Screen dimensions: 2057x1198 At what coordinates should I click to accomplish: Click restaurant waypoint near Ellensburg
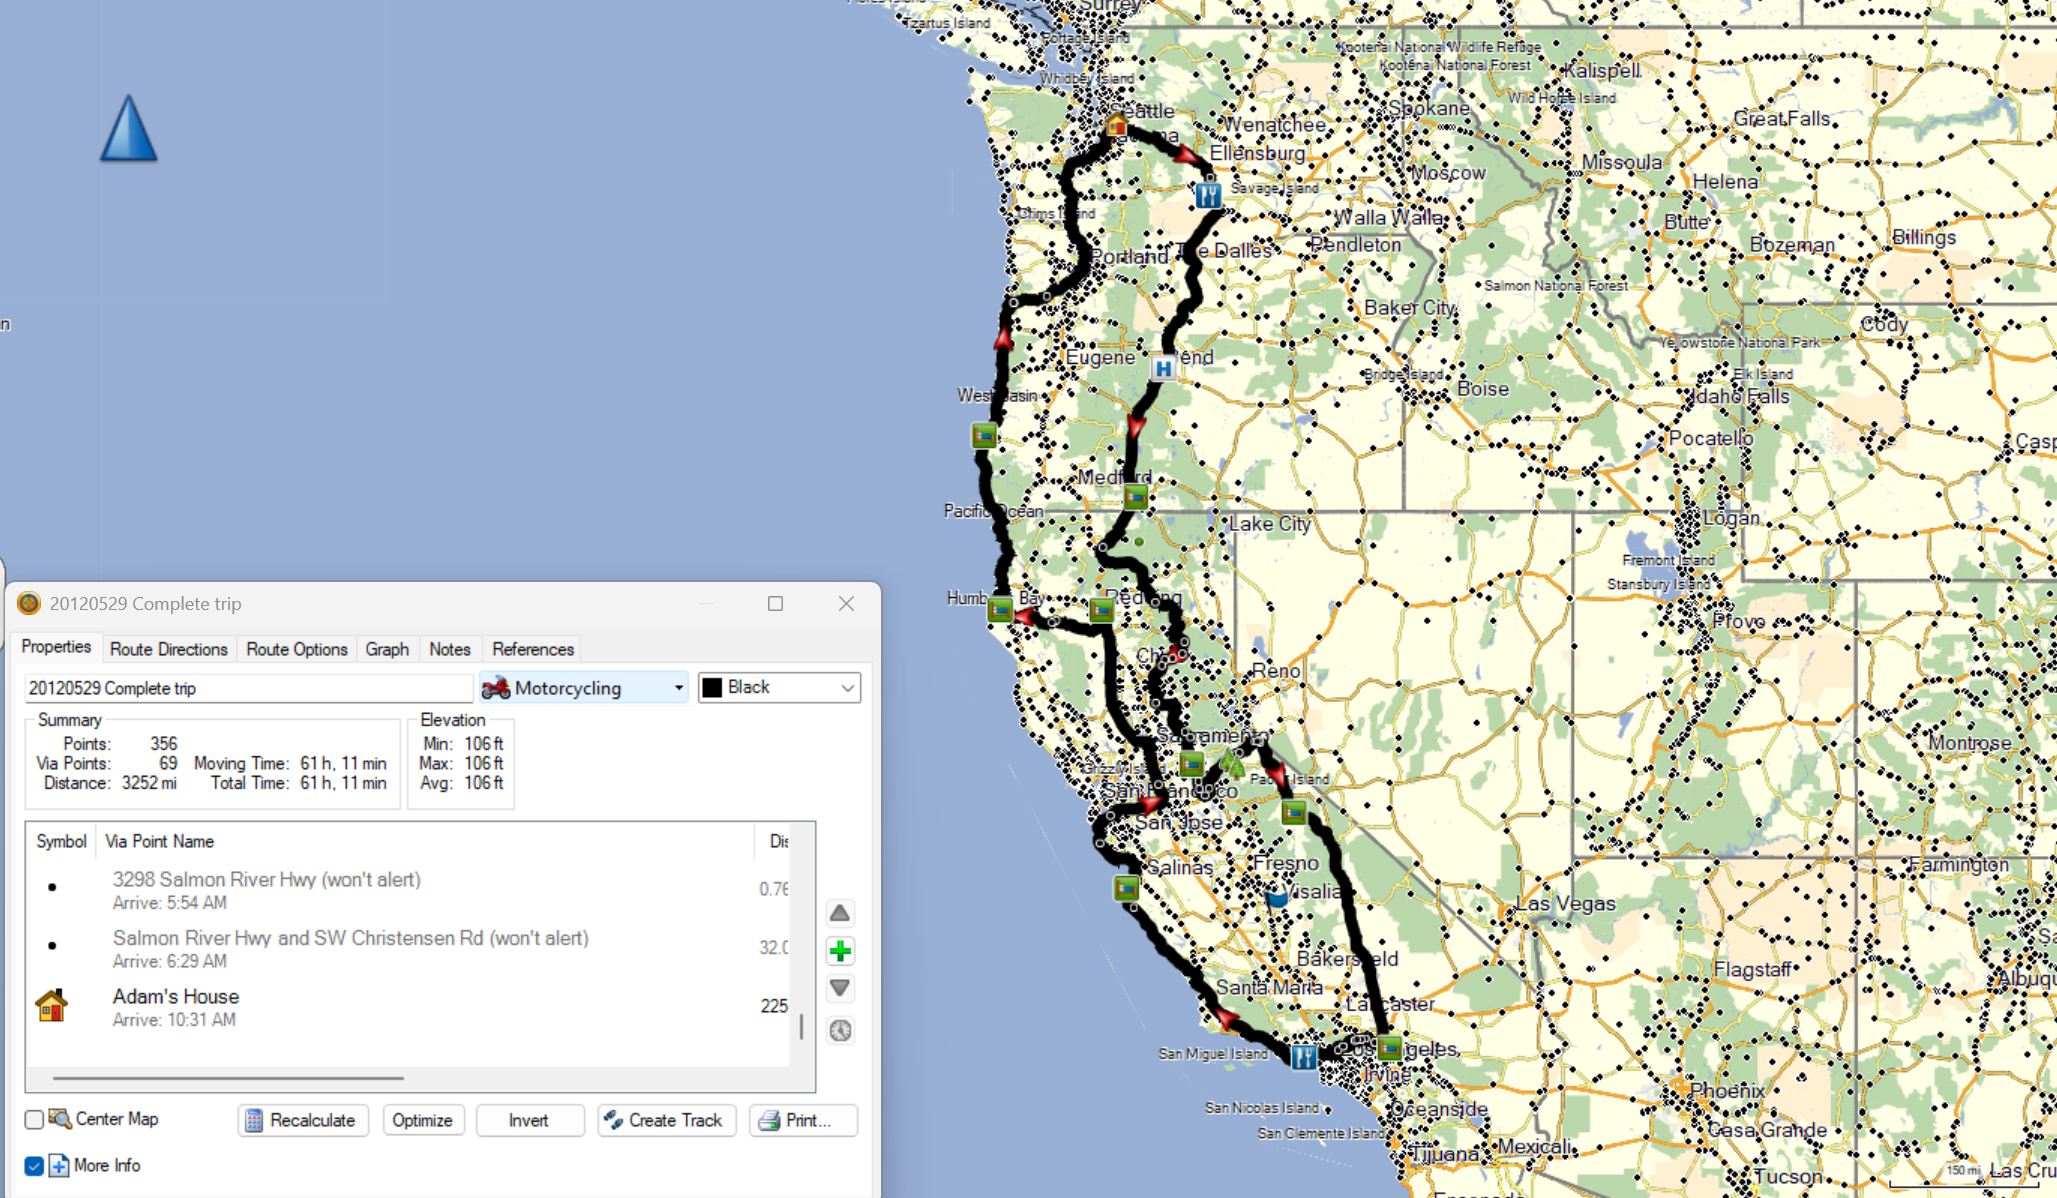click(x=1208, y=195)
